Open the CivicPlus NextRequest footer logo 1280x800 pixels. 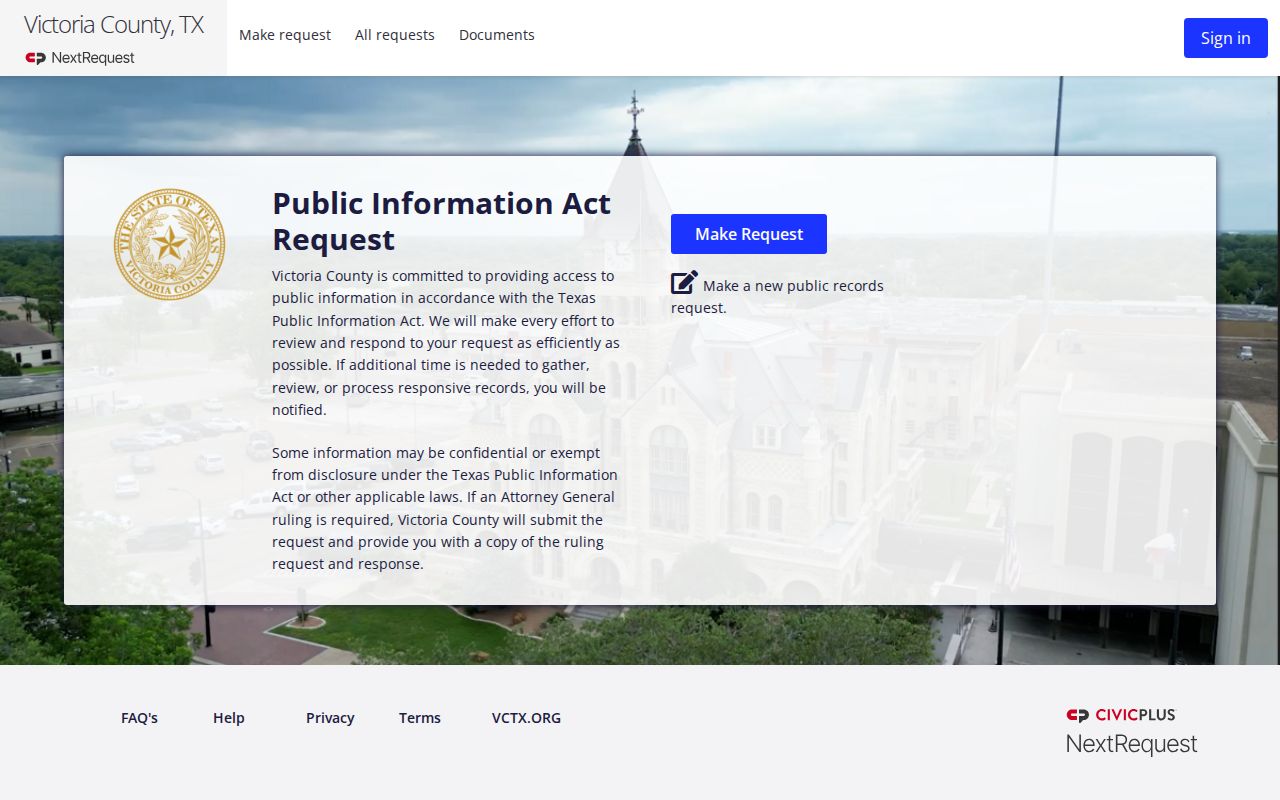coord(1131,731)
